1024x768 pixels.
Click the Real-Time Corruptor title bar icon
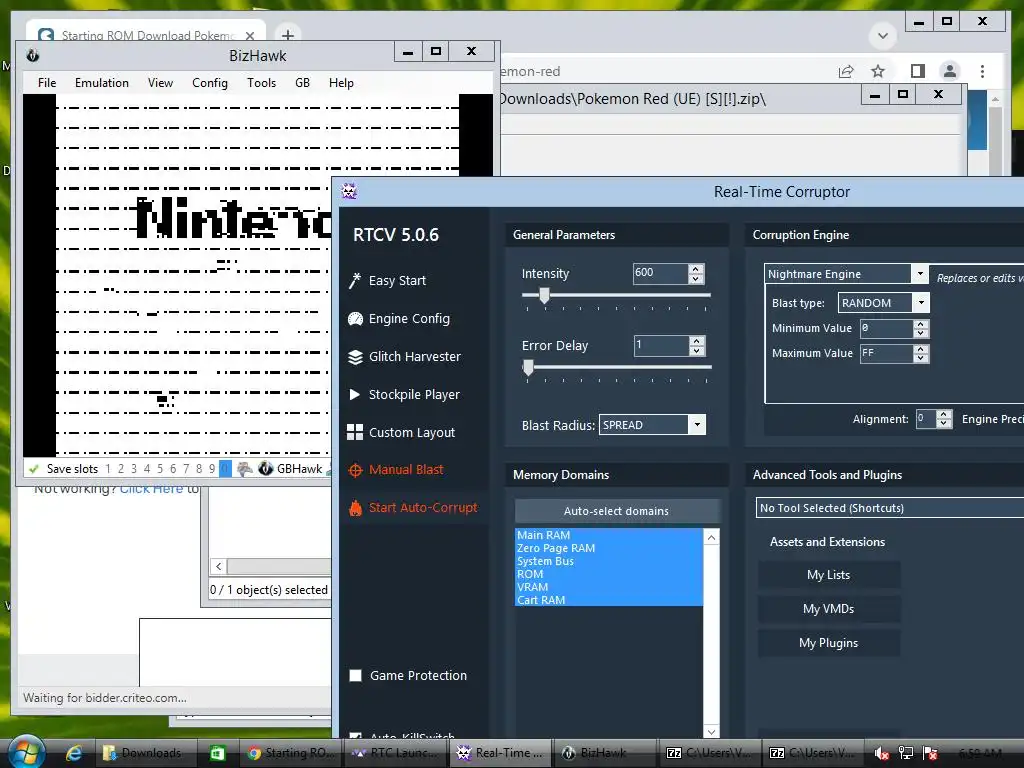click(x=349, y=191)
